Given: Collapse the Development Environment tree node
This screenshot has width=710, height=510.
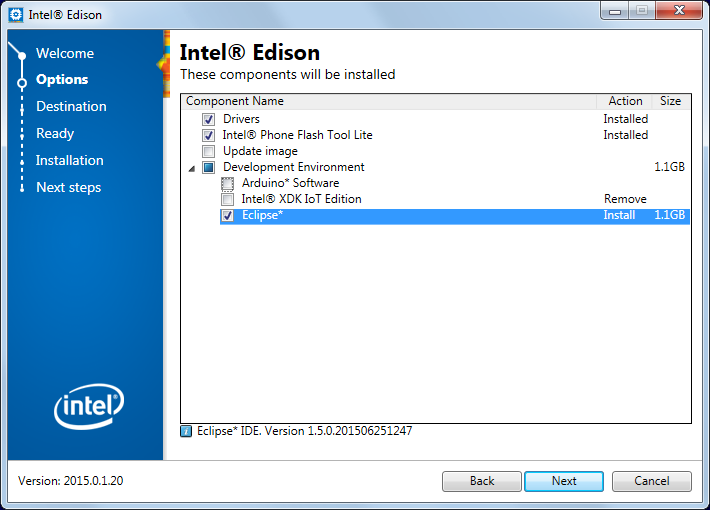Looking at the screenshot, I should point(192,168).
